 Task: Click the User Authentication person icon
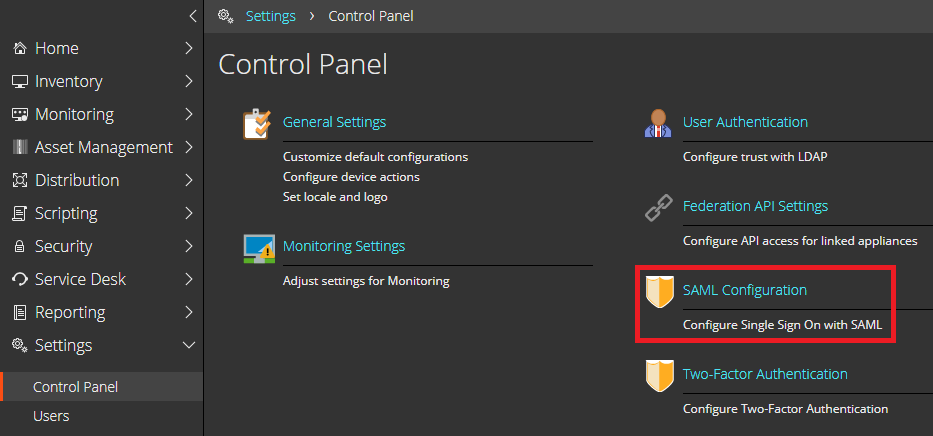658,123
